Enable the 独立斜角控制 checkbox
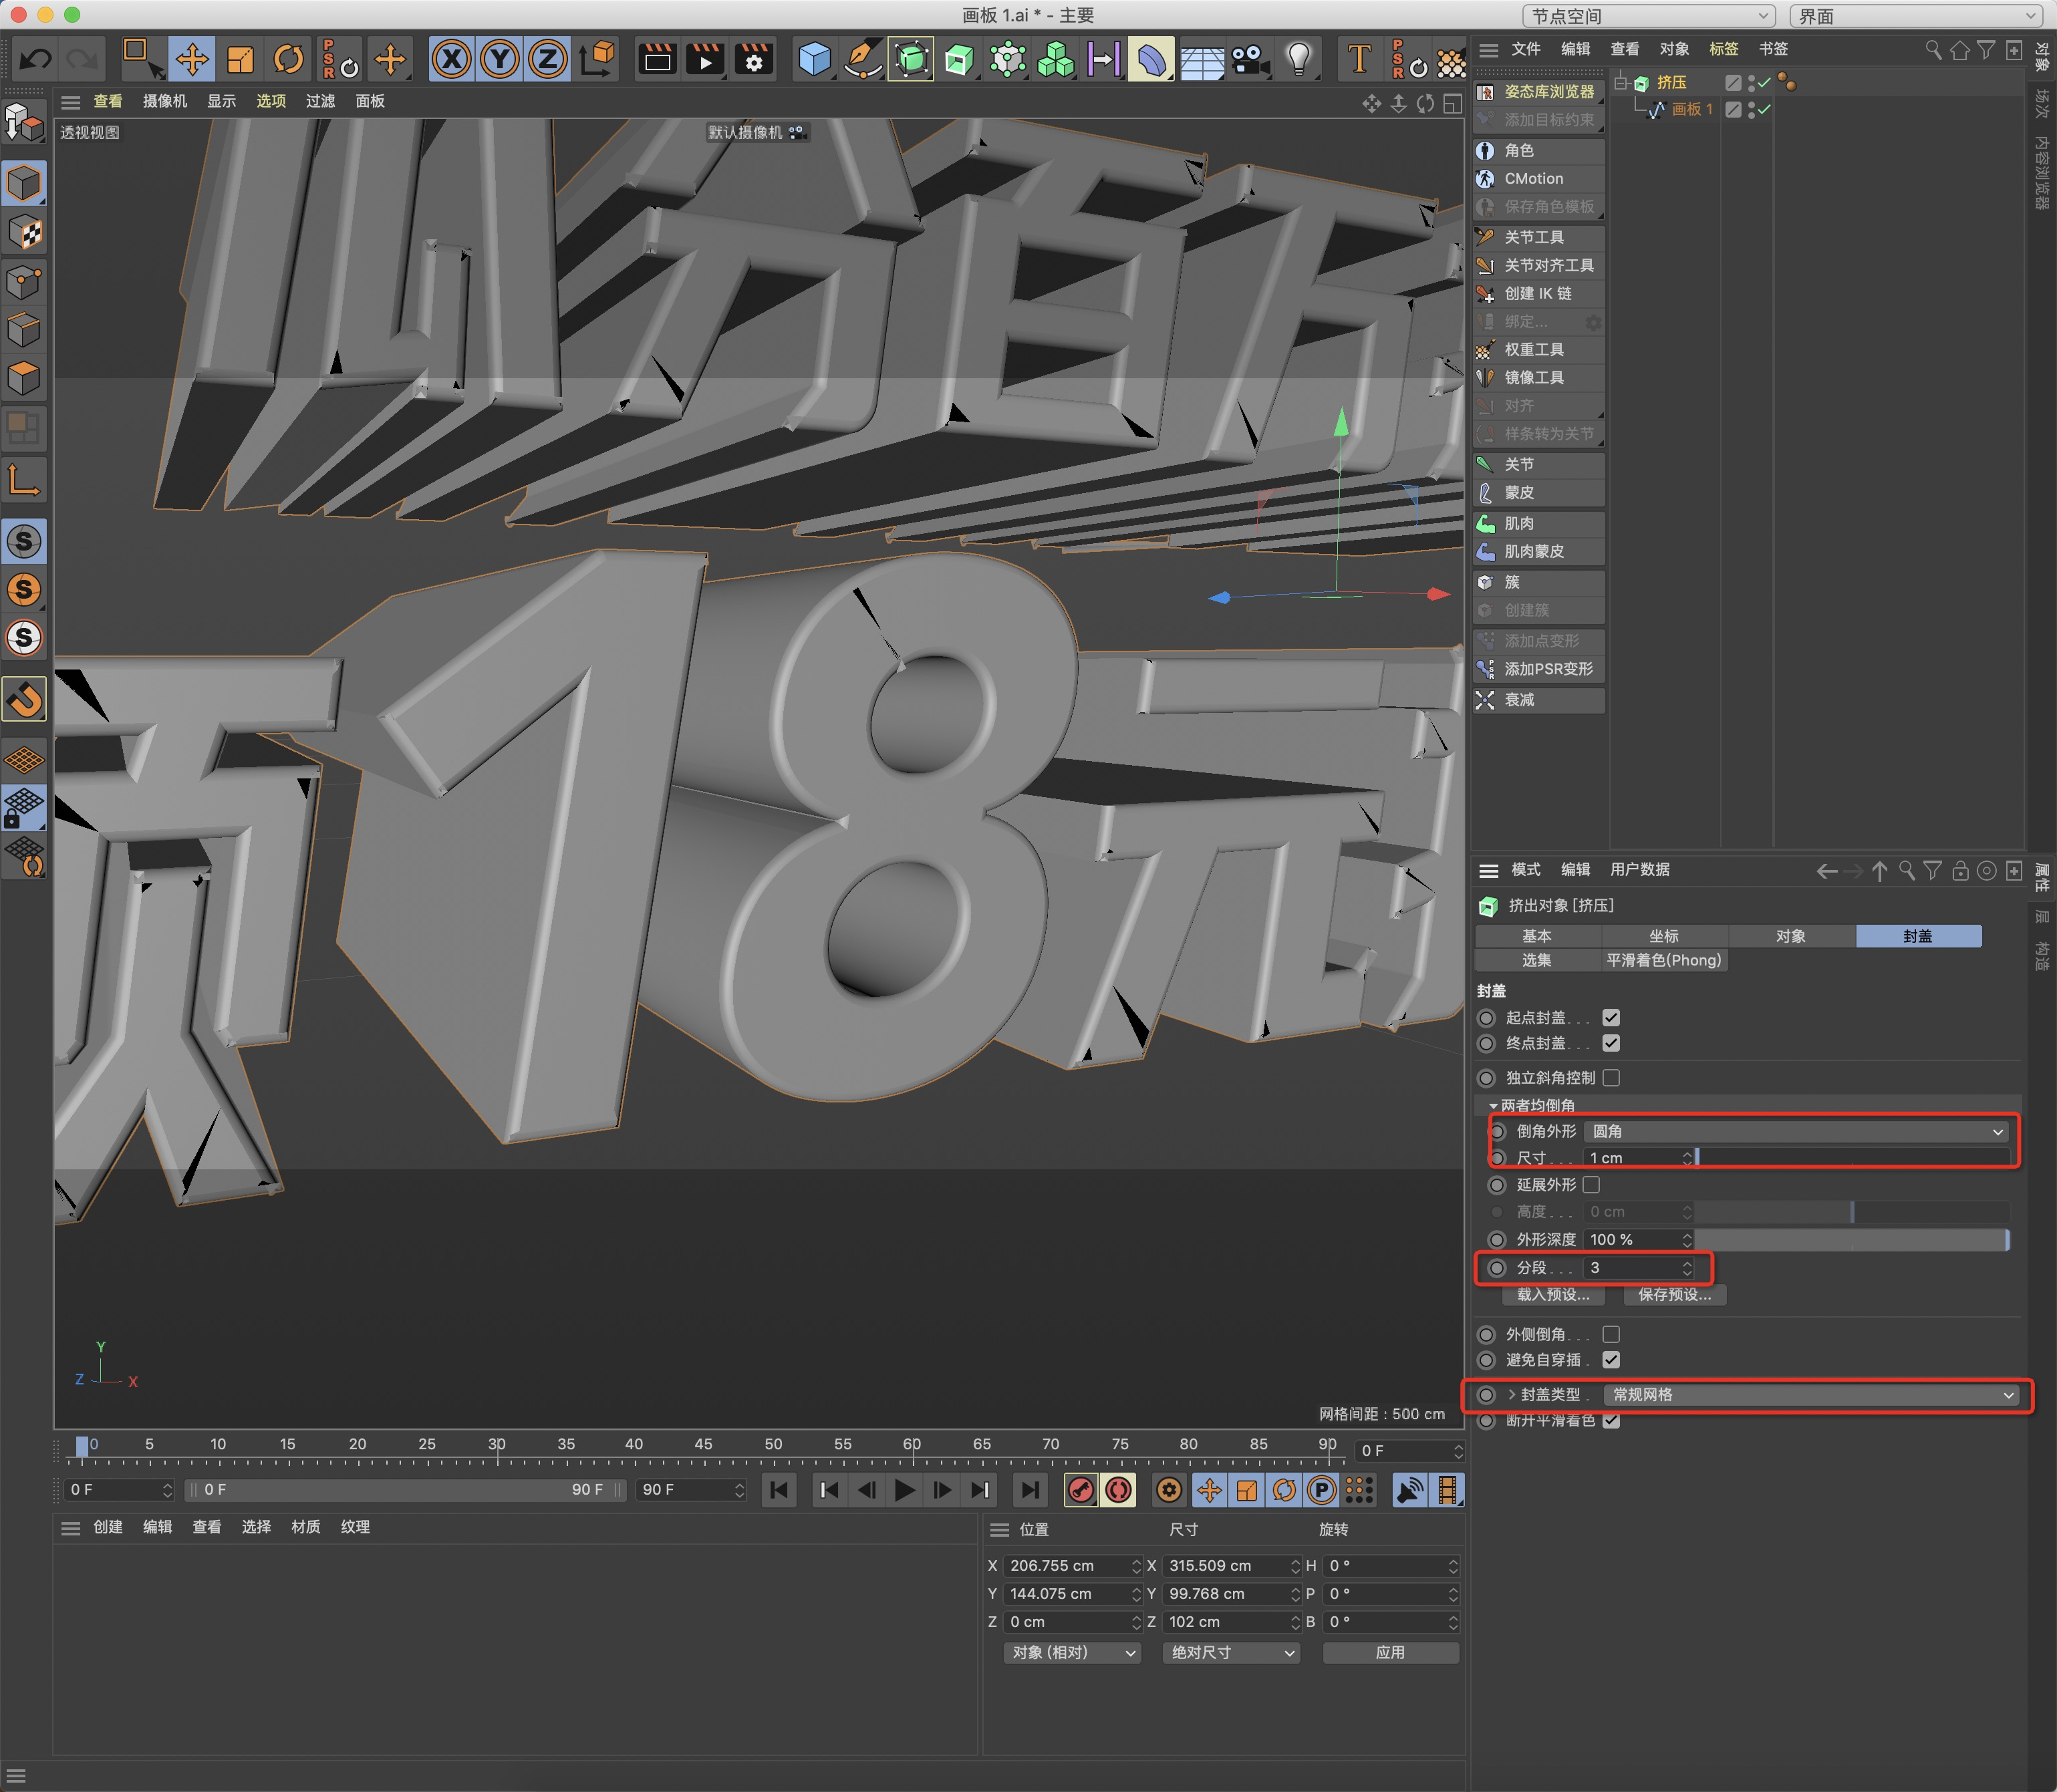Screen dimensions: 2057x1792 tap(1611, 1077)
